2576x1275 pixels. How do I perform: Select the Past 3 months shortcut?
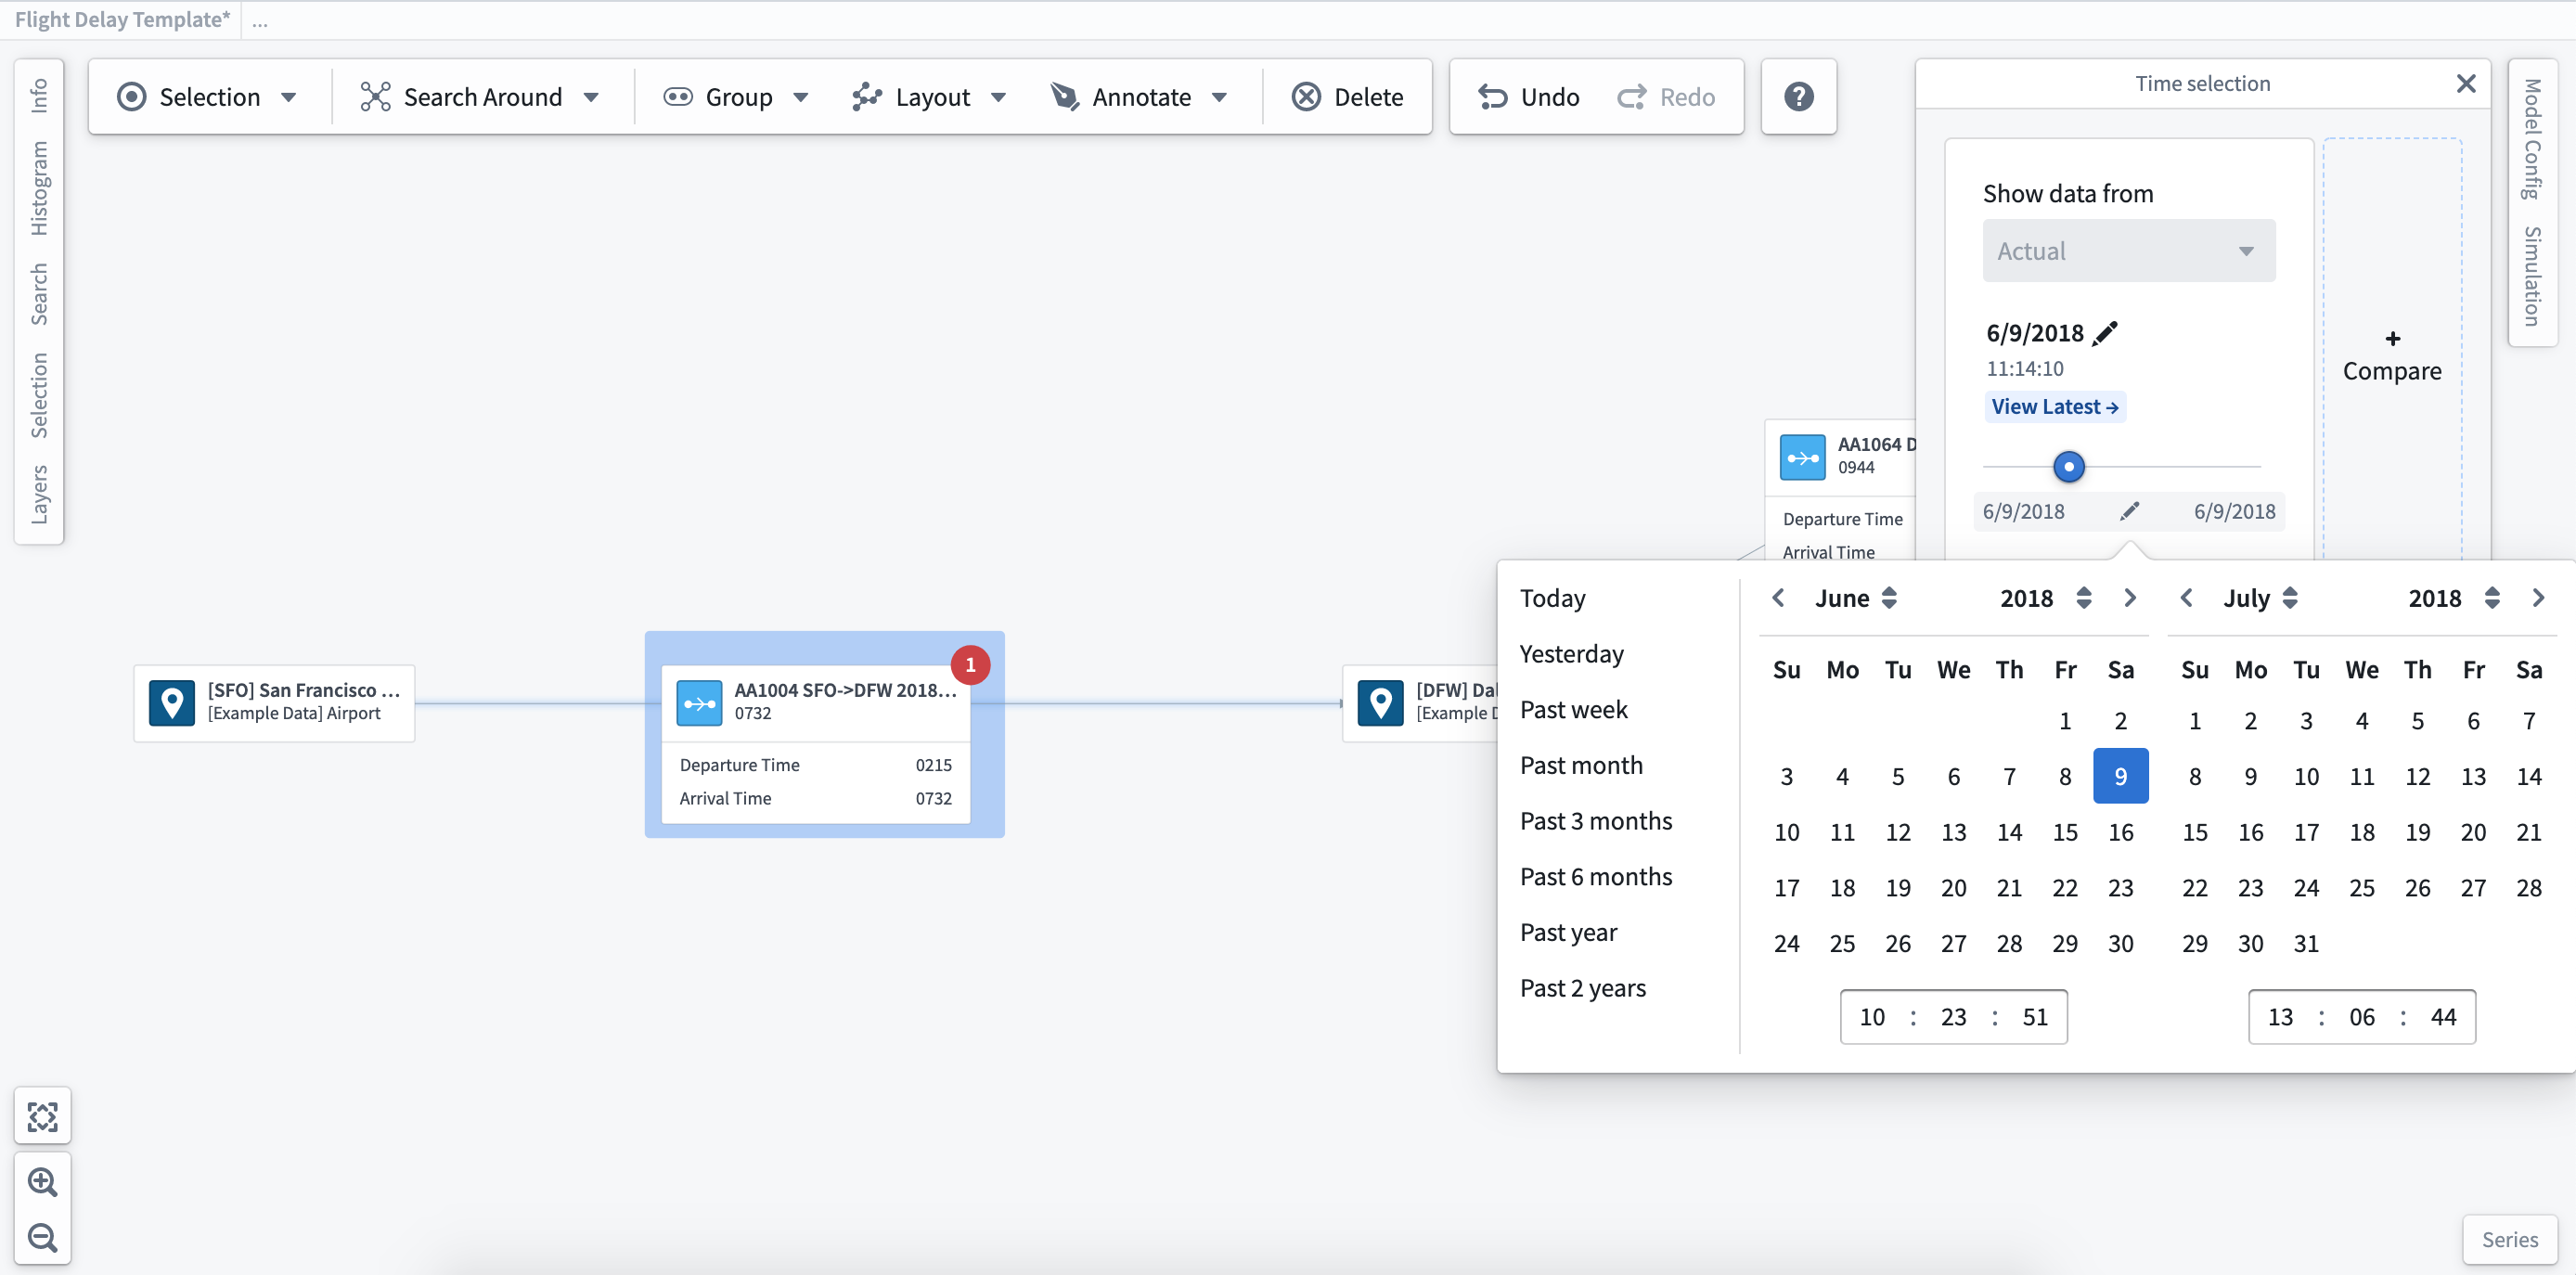[x=1595, y=821]
